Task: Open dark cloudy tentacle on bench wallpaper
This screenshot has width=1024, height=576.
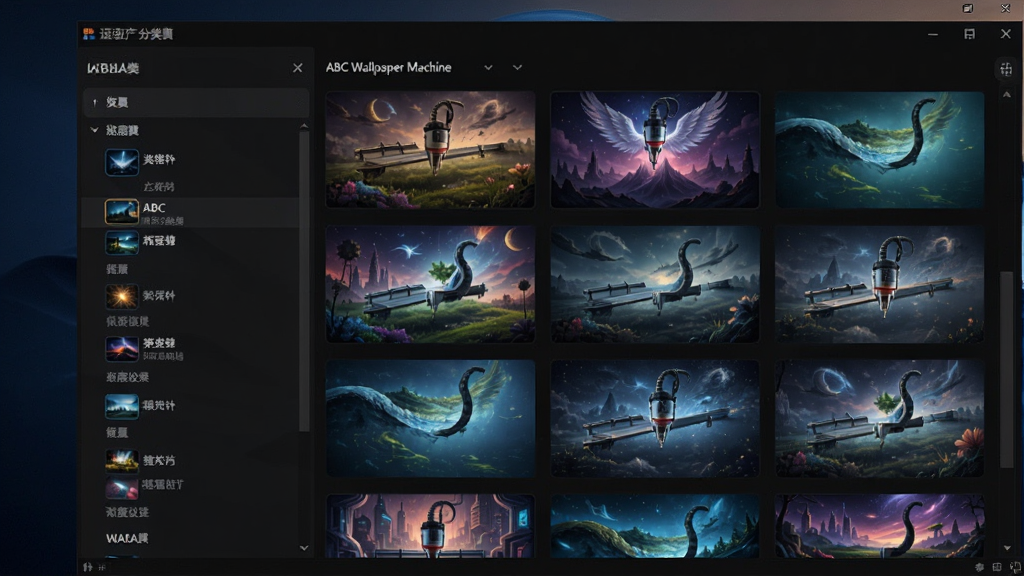Action: point(655,284)
